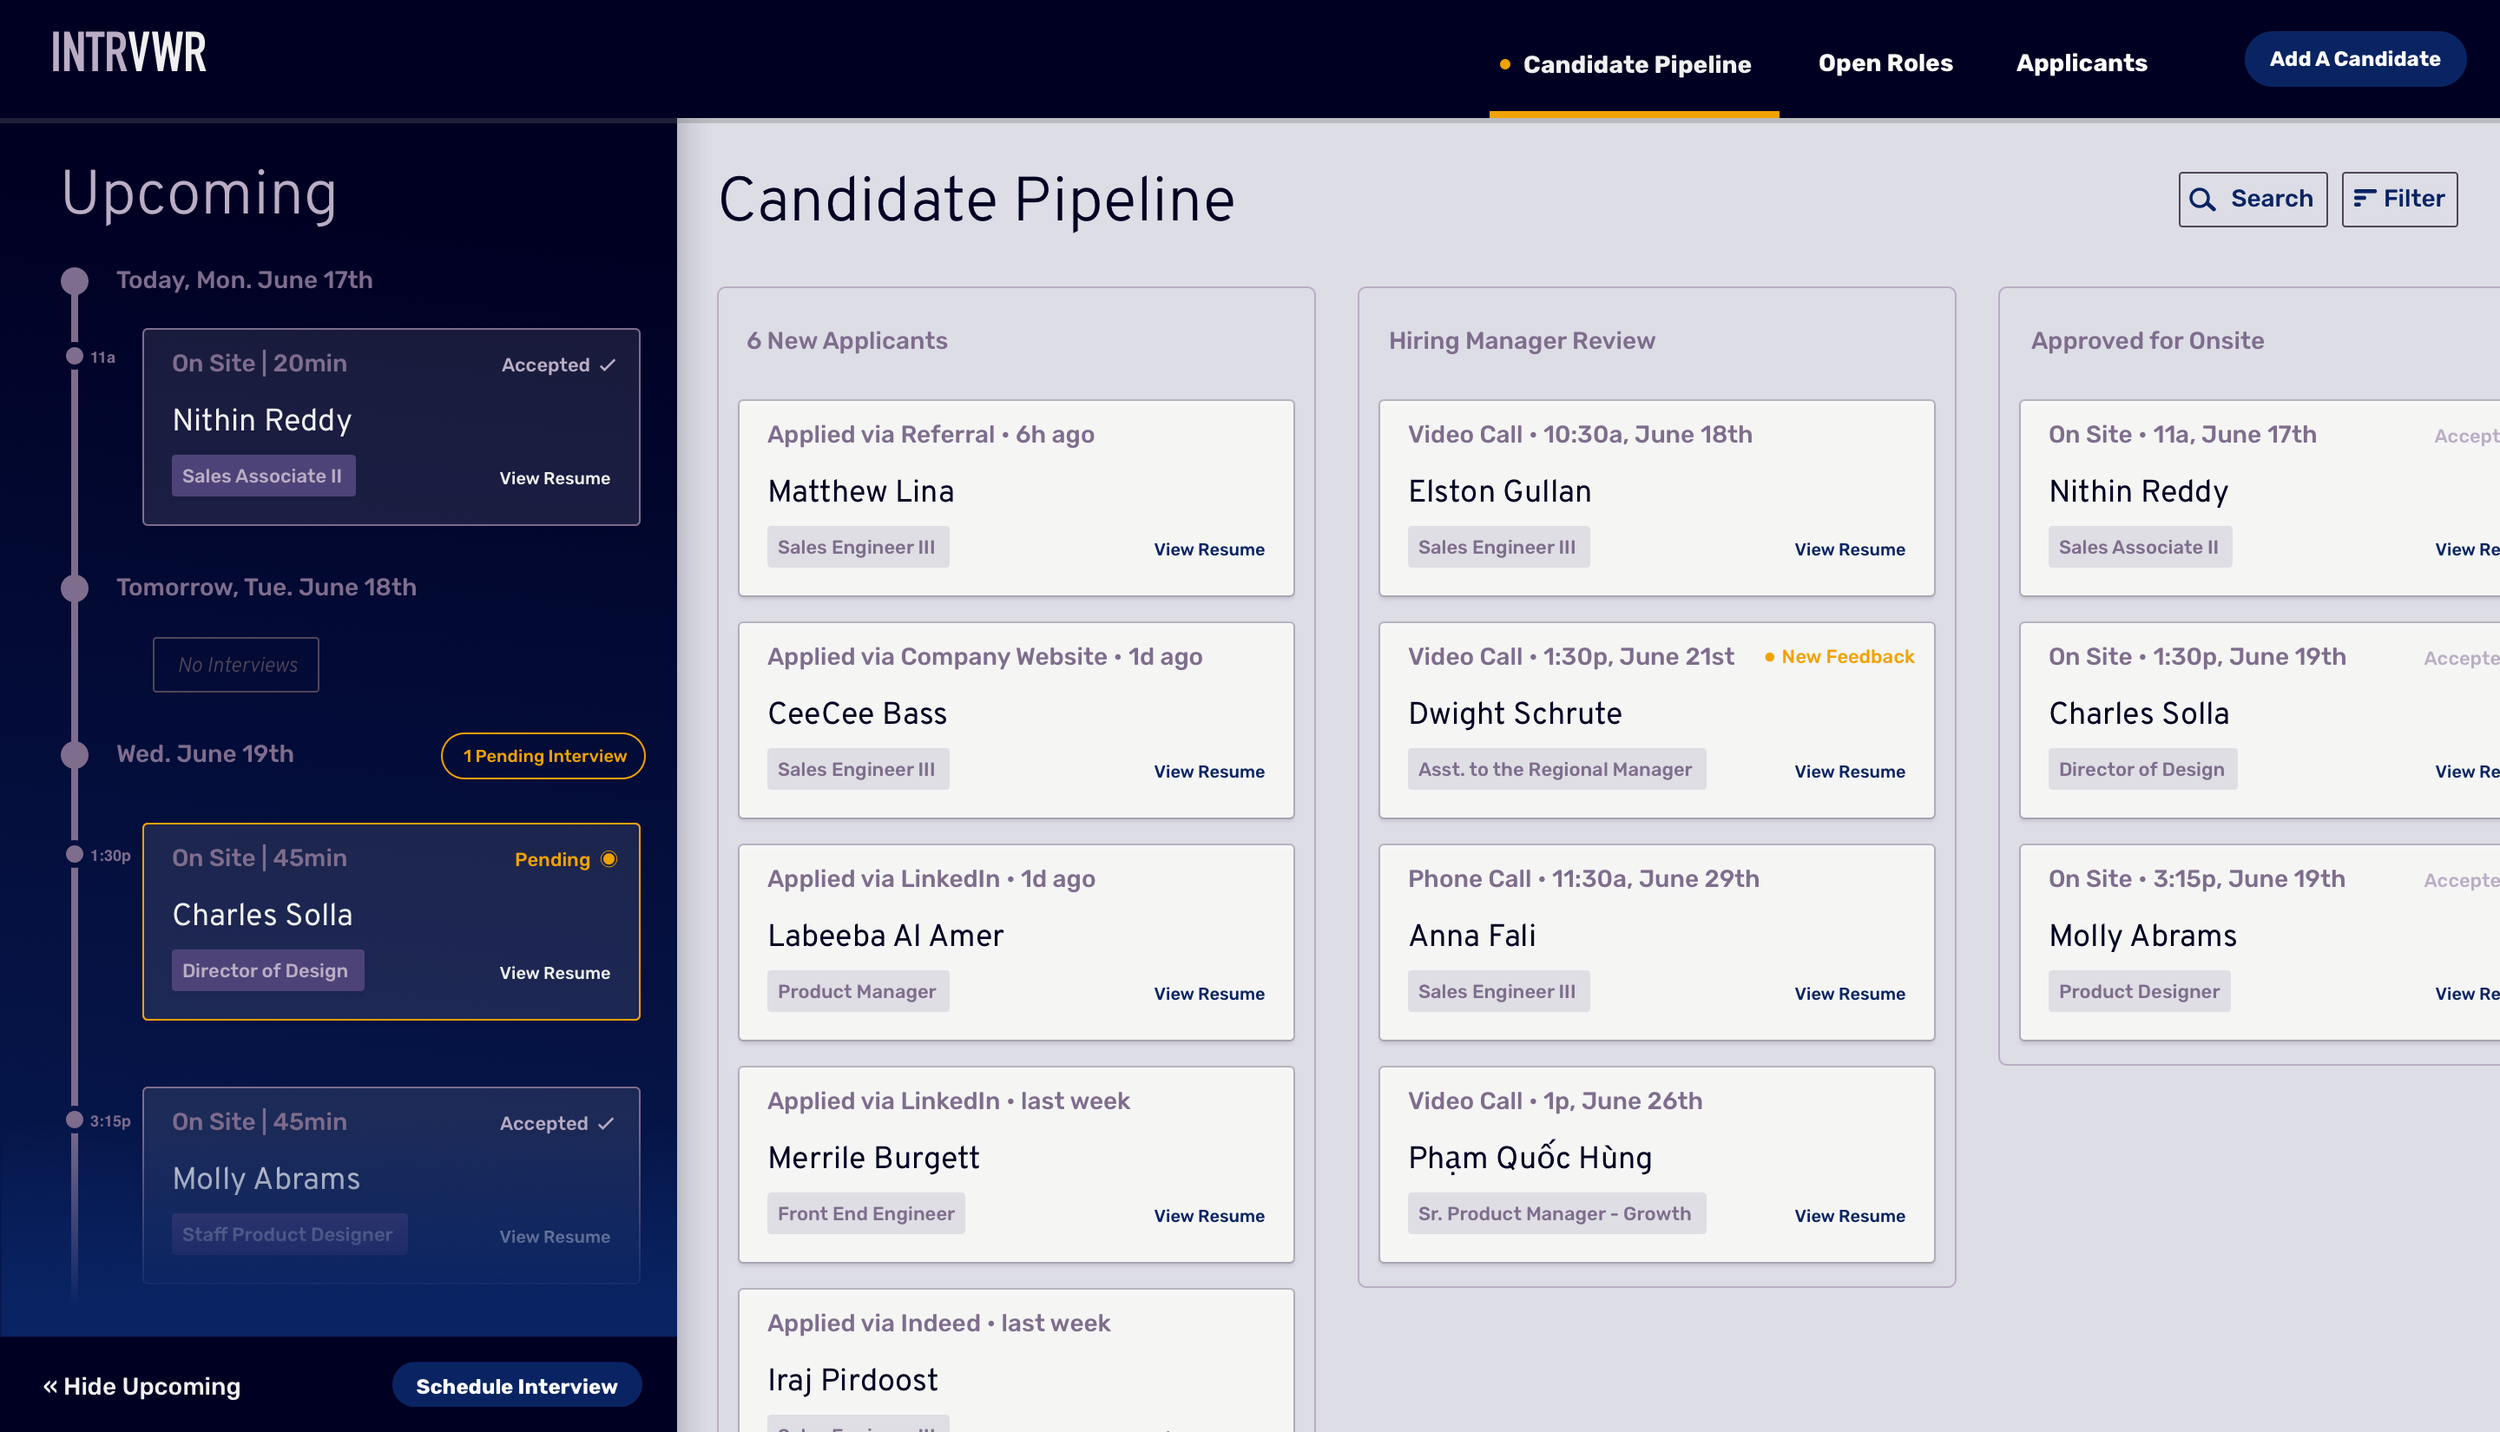This screenshot has width=2500, height=1432.
Task: Open Molly Abrams in Approved for Onsite
Action: tap(2259, 943)
